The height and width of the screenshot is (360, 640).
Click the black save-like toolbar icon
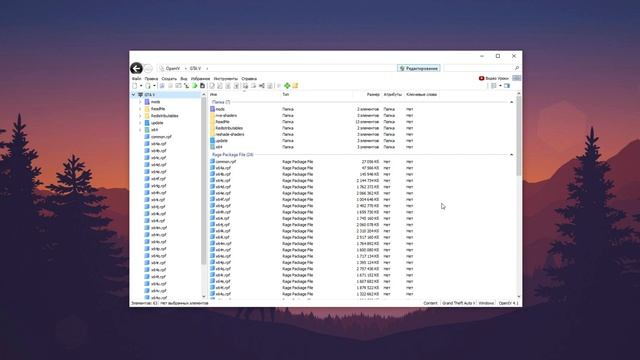[x=202, y=86]
